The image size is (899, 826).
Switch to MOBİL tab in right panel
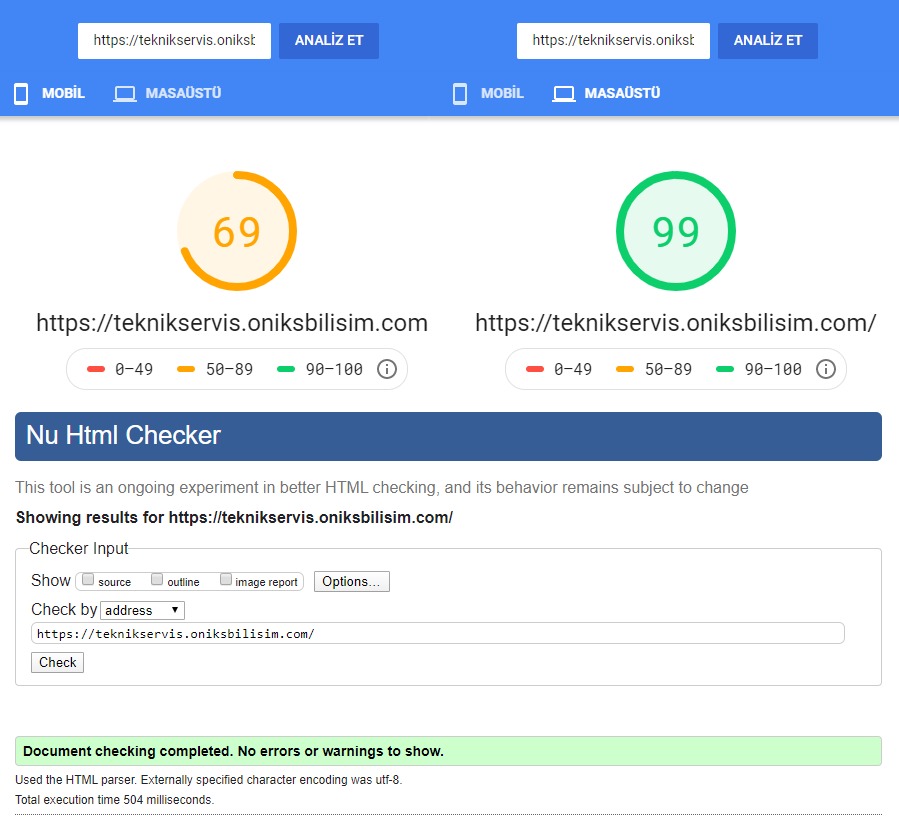pos(502,93)
